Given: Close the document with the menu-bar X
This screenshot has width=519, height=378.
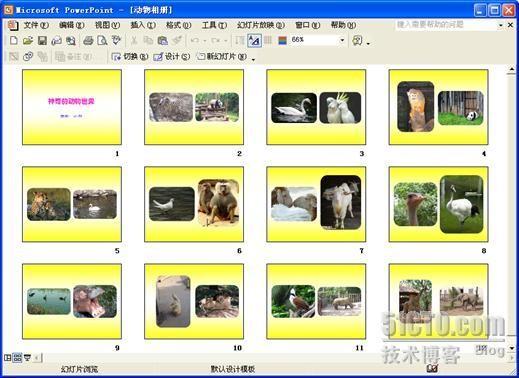Looking at the screenshot, I should [x=510, y=25].
